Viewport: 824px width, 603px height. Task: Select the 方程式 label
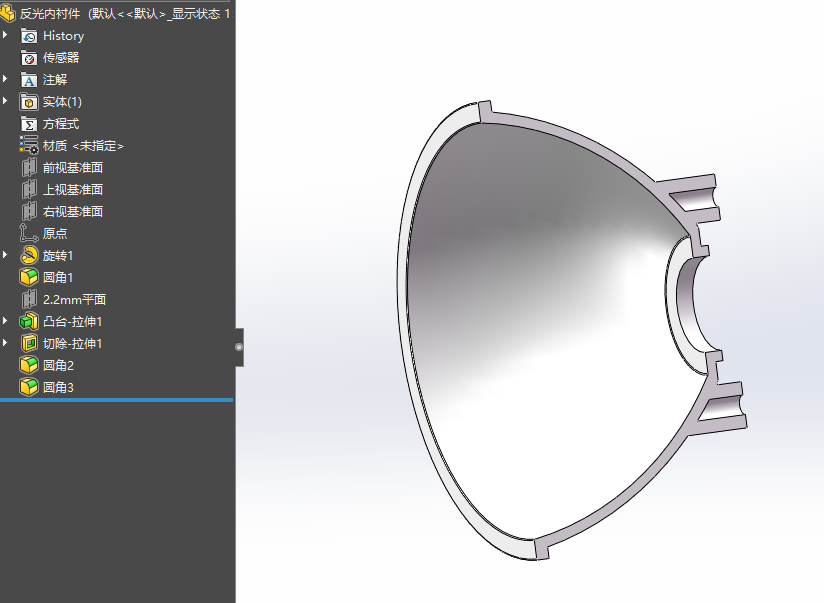coord(61,124)
